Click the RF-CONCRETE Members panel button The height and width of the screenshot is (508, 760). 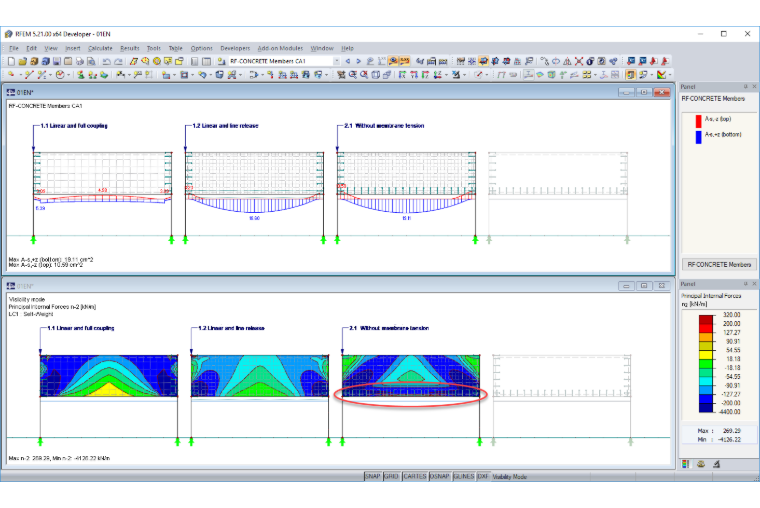coord(719,265)
